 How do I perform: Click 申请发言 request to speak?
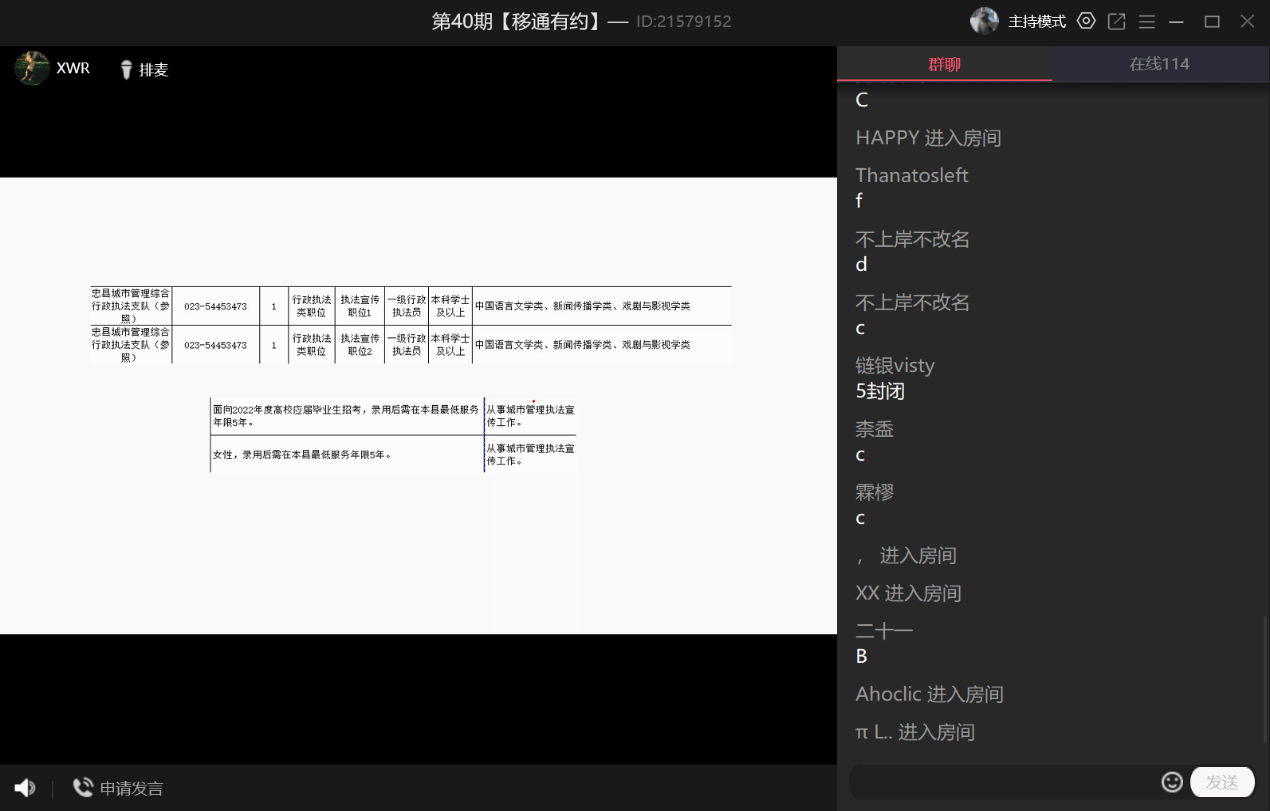131,788
